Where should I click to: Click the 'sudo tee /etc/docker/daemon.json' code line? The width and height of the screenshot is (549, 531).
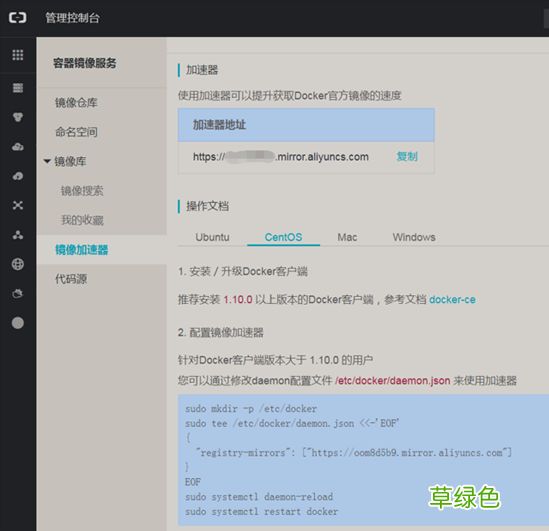[x=292, y=424]
